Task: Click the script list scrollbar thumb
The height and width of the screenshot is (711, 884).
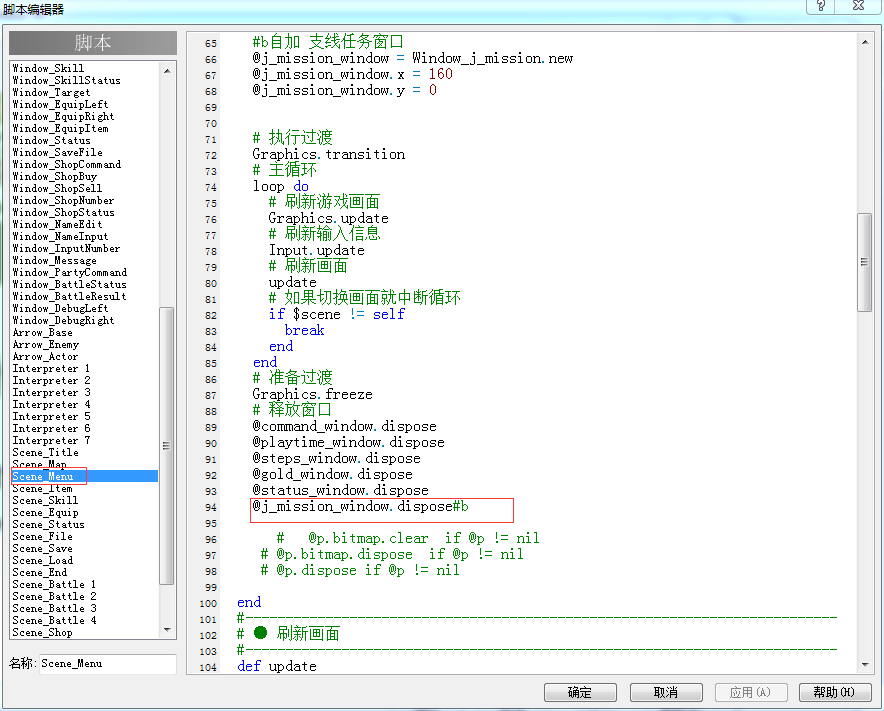Action: 166,445
